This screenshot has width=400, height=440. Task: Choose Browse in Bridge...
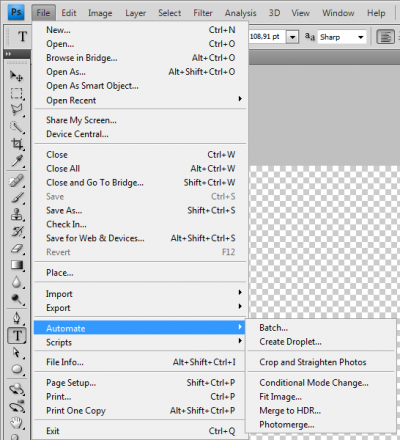[140, 58]
